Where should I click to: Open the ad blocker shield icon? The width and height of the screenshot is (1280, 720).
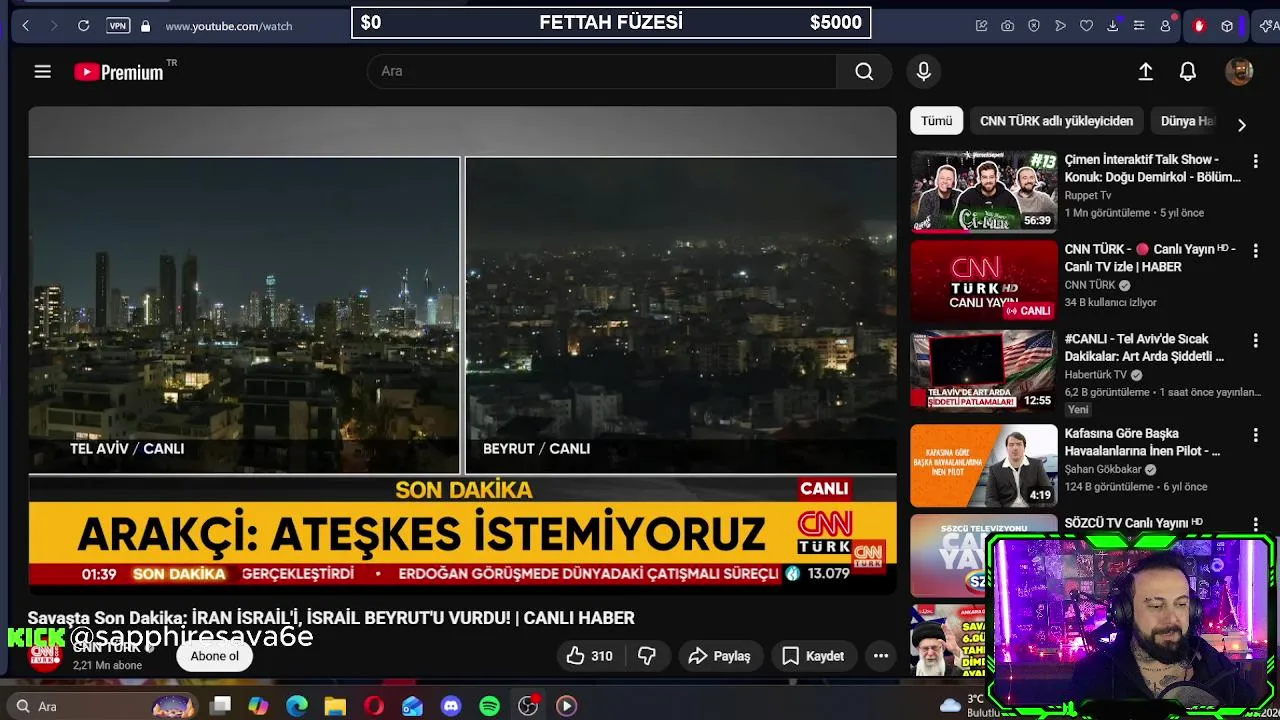[1034, 26]
